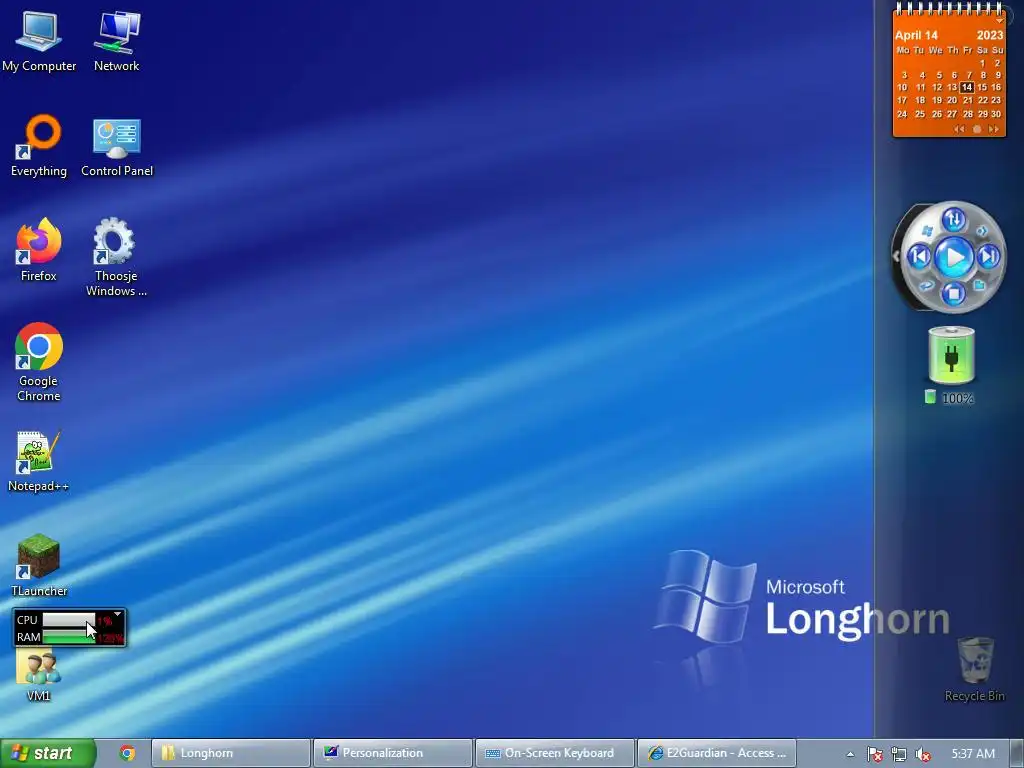The image size is (1024, 768).
Task: Go to next month in calendar
Action: 993,129
